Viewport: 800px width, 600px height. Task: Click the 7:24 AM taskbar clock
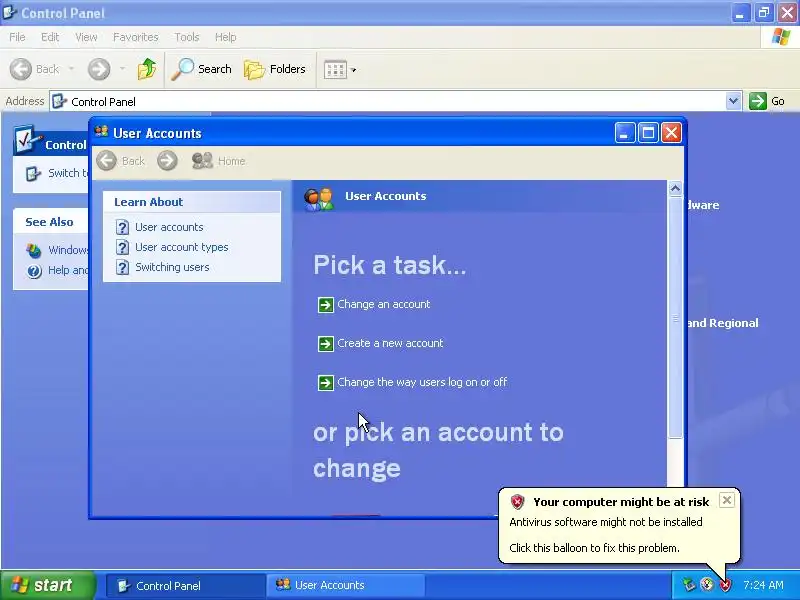[763, 585]
